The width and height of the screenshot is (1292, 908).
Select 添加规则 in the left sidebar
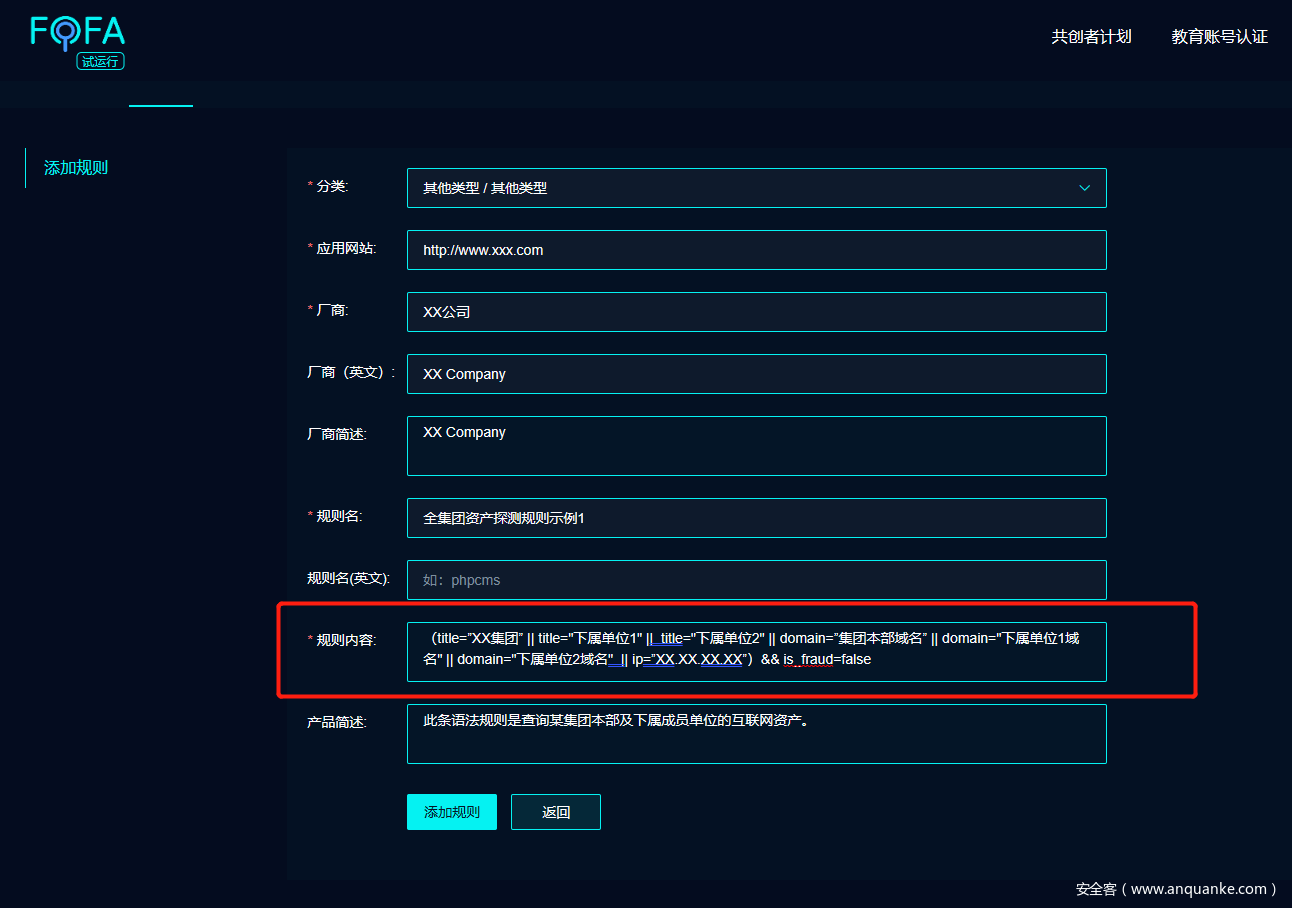[76, 168]
